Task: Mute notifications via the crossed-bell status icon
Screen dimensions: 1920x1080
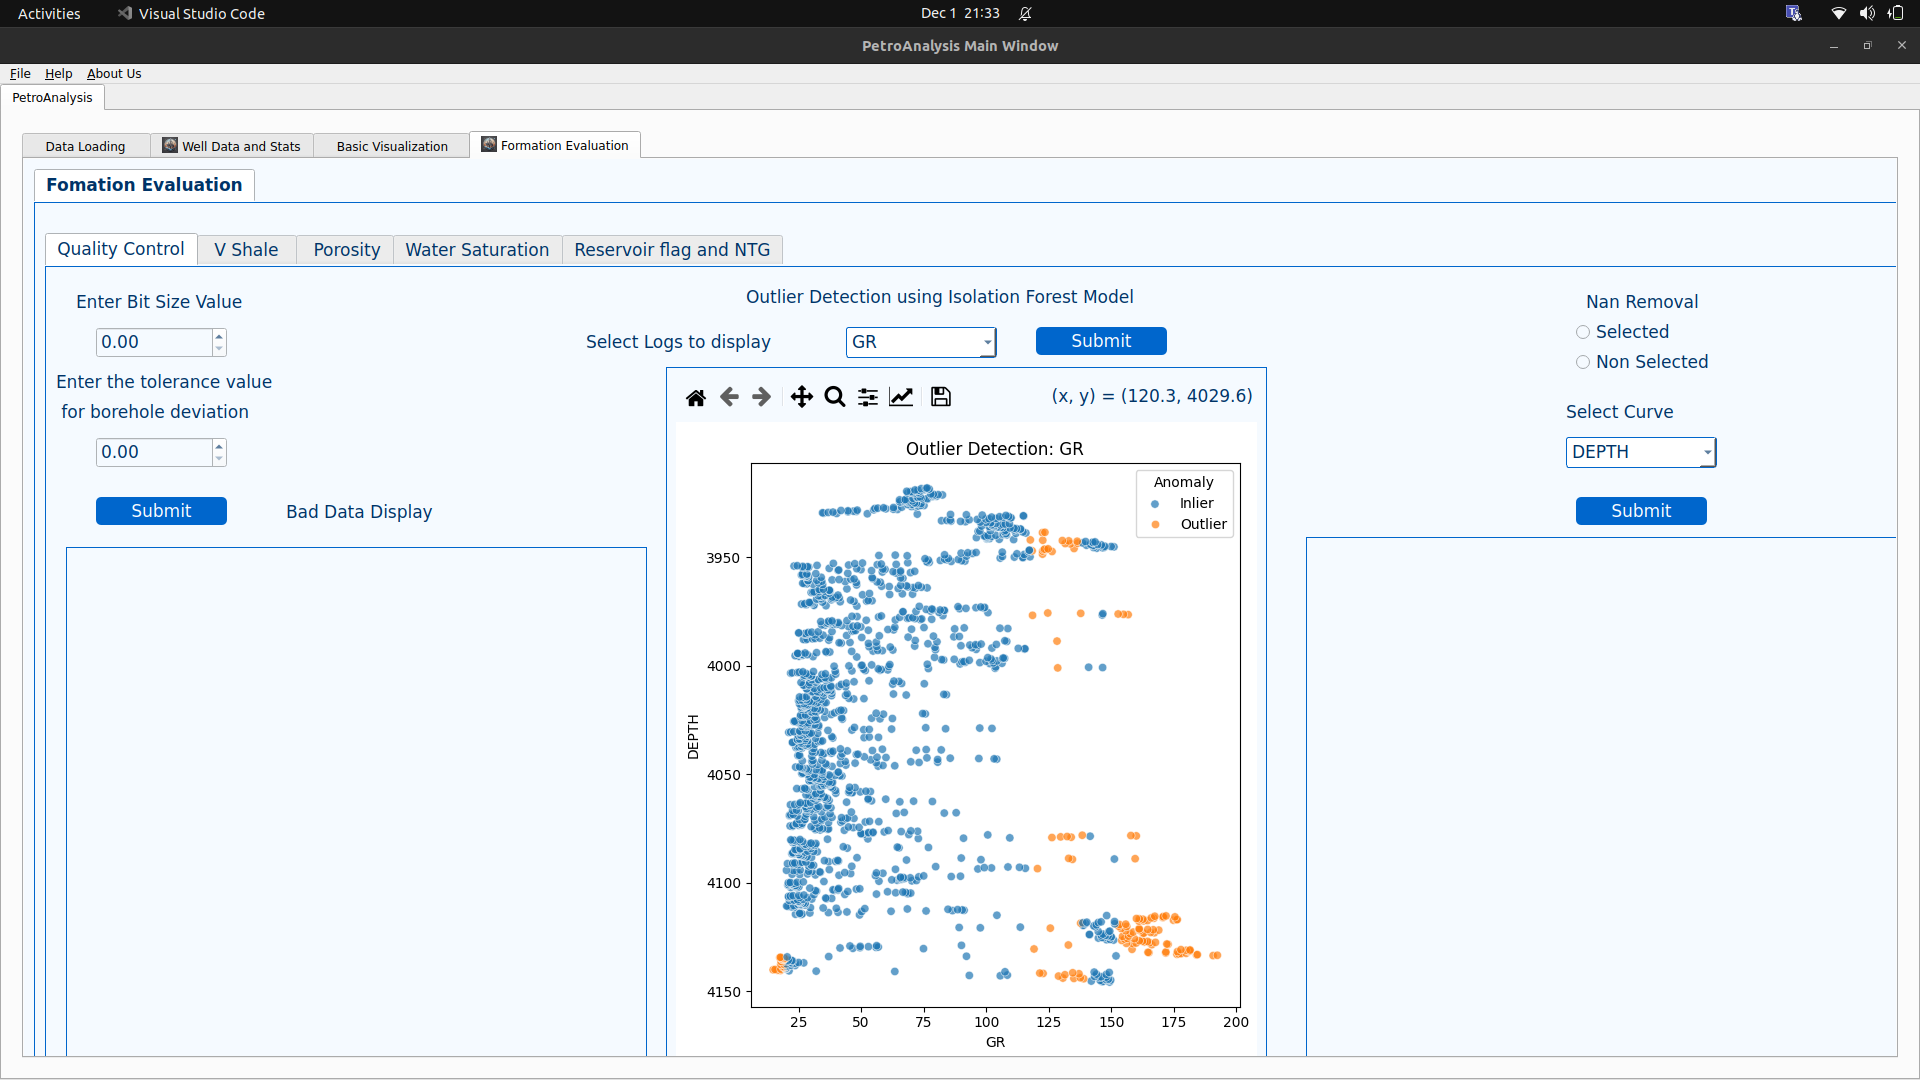Action: click(1024, 13)
